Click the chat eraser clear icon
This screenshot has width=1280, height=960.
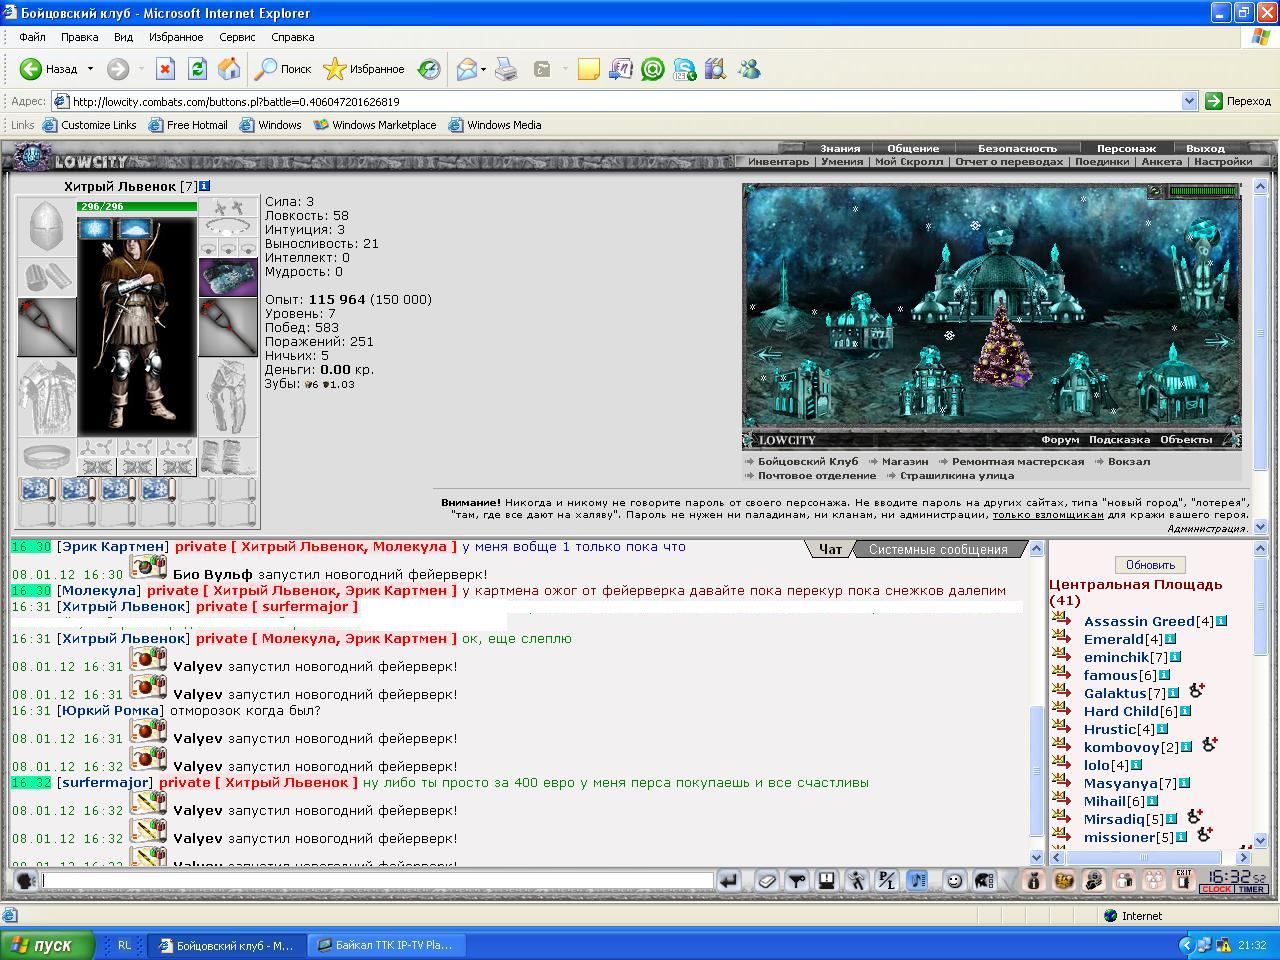(767, 880)
